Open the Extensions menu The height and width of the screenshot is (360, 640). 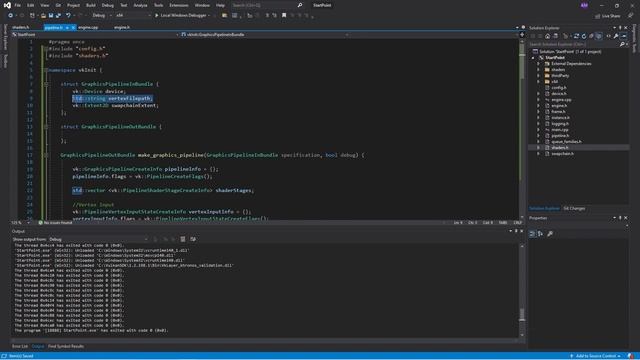coord(179,5)
